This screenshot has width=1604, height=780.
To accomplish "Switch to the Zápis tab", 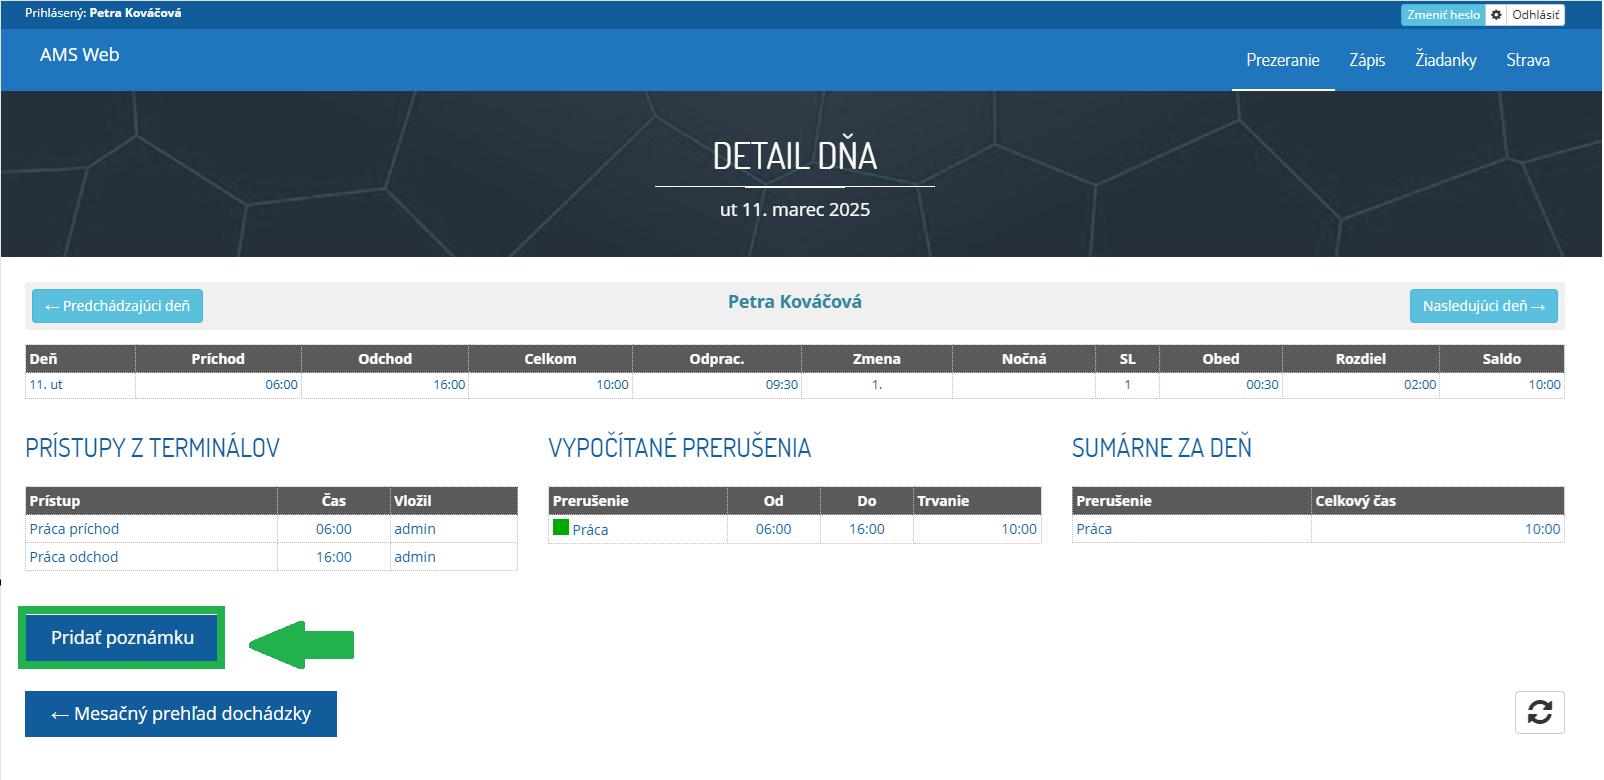I will coord(1367,60).
